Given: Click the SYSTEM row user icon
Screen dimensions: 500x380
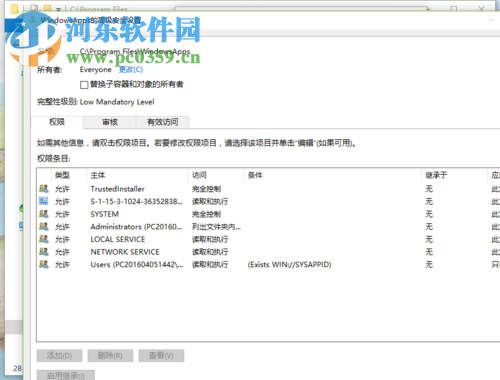Looking at the screenshot, I should click(x=44, y=214).
